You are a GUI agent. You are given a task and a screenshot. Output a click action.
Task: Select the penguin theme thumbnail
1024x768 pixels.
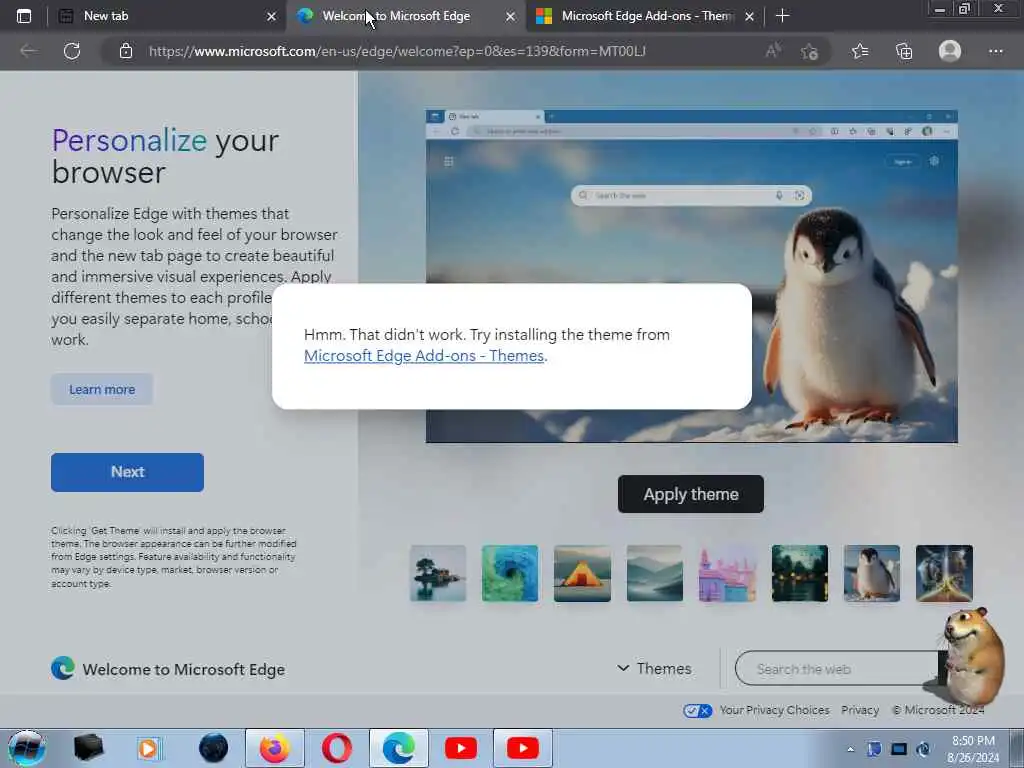coord(872,573)
